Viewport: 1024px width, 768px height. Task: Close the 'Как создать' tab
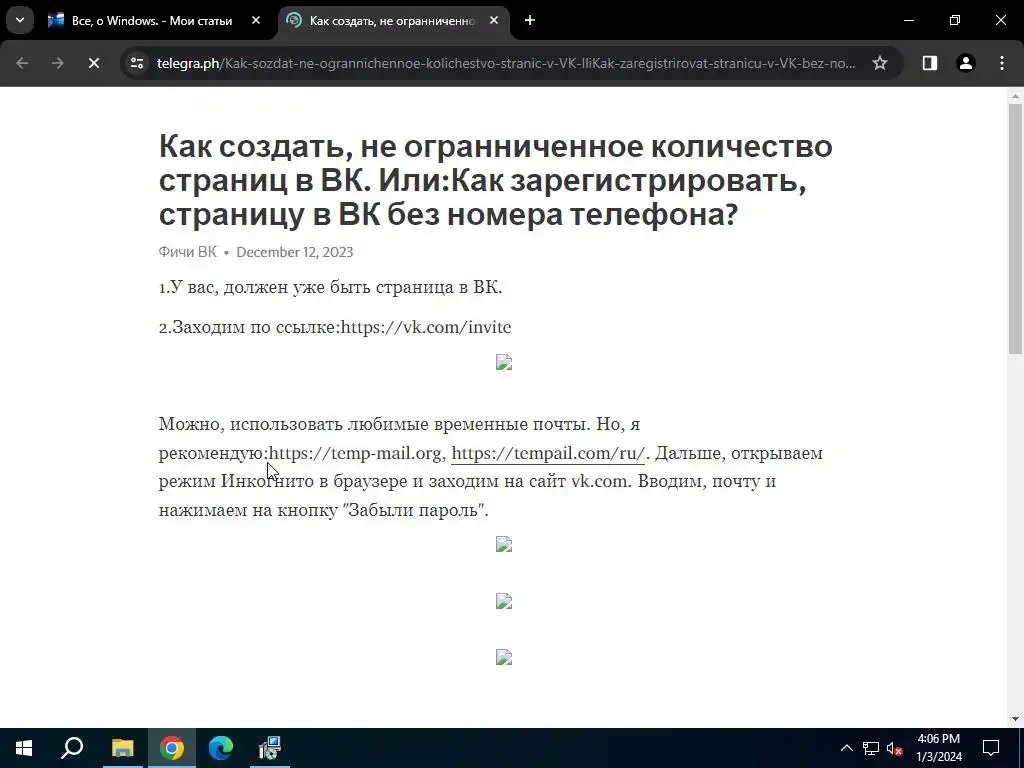click(x=494, y=21)
